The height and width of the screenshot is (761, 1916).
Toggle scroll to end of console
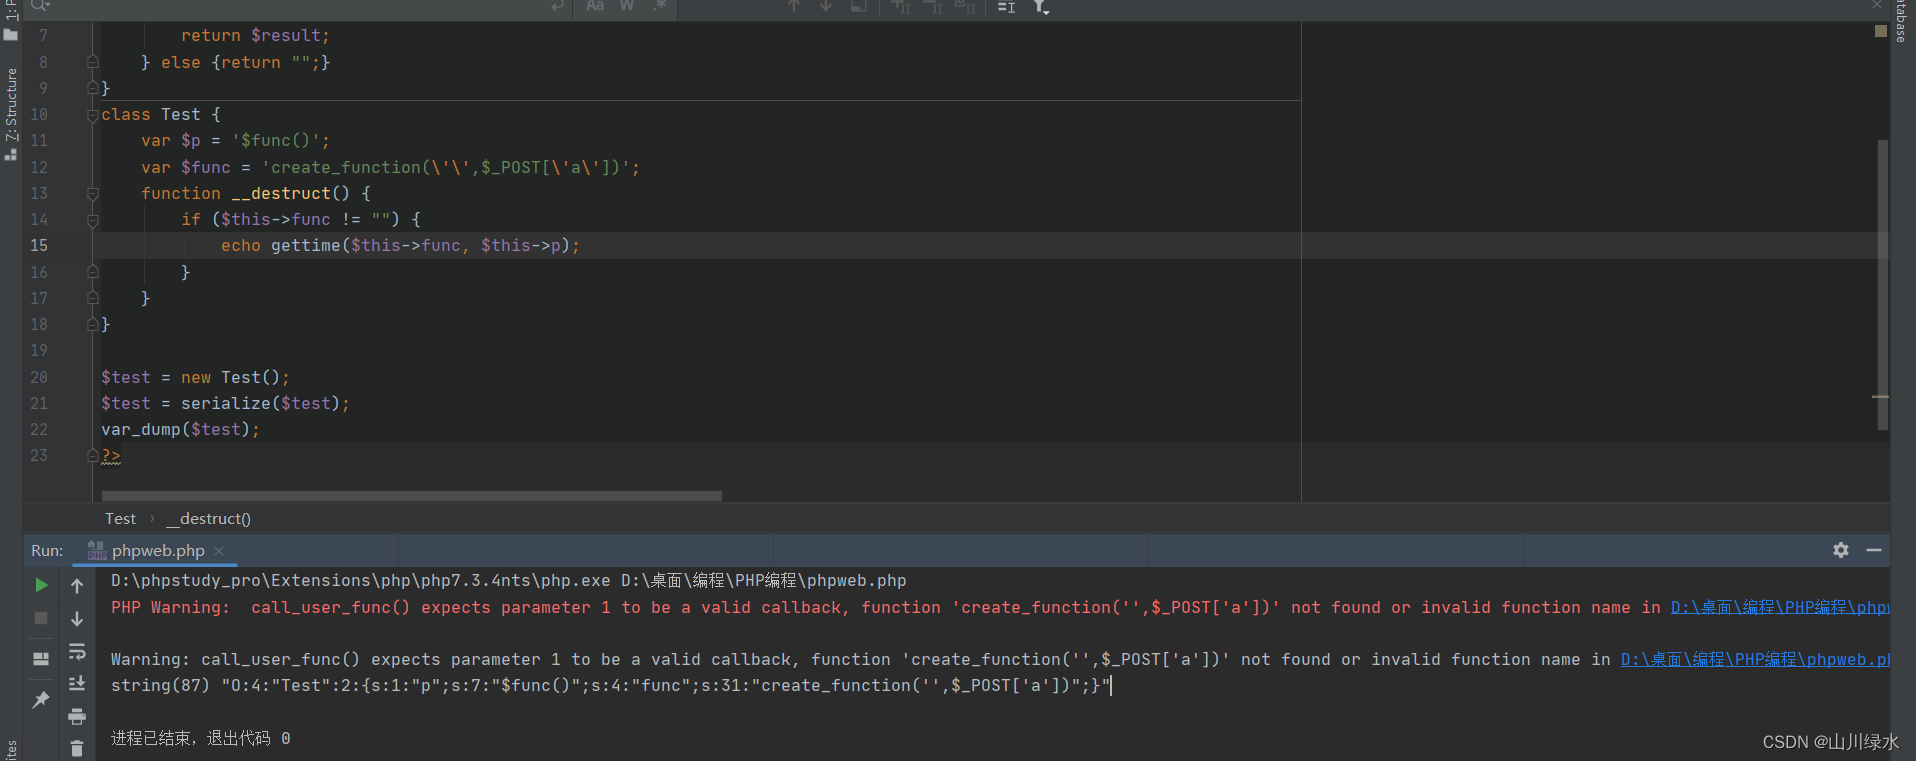pos(77,684)
